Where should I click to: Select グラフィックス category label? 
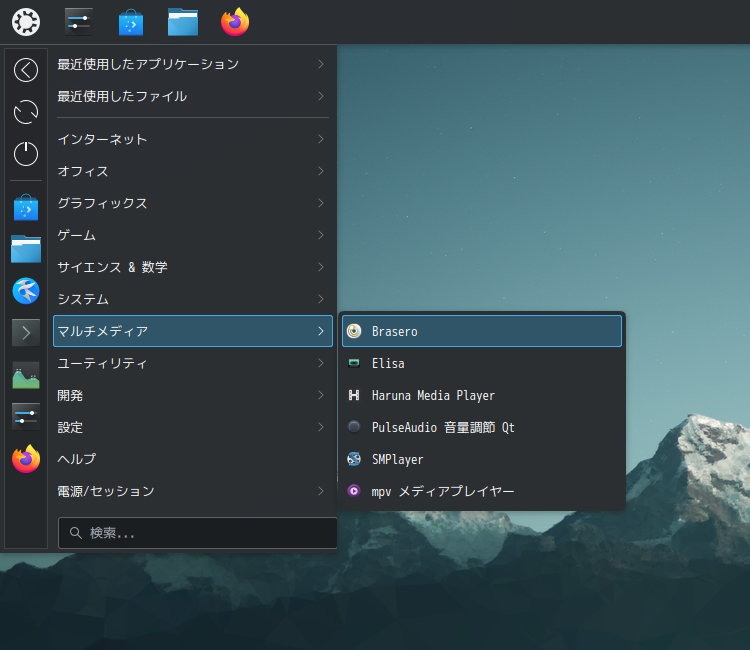[x=102, y=203]
